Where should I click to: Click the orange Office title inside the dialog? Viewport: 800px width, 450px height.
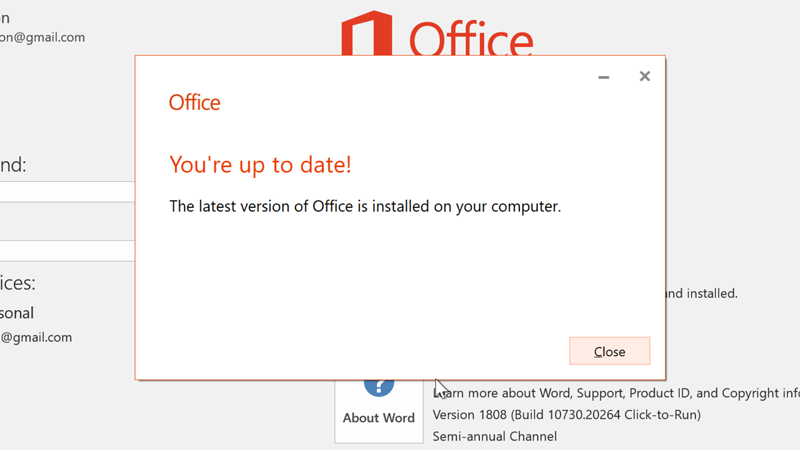194,103
